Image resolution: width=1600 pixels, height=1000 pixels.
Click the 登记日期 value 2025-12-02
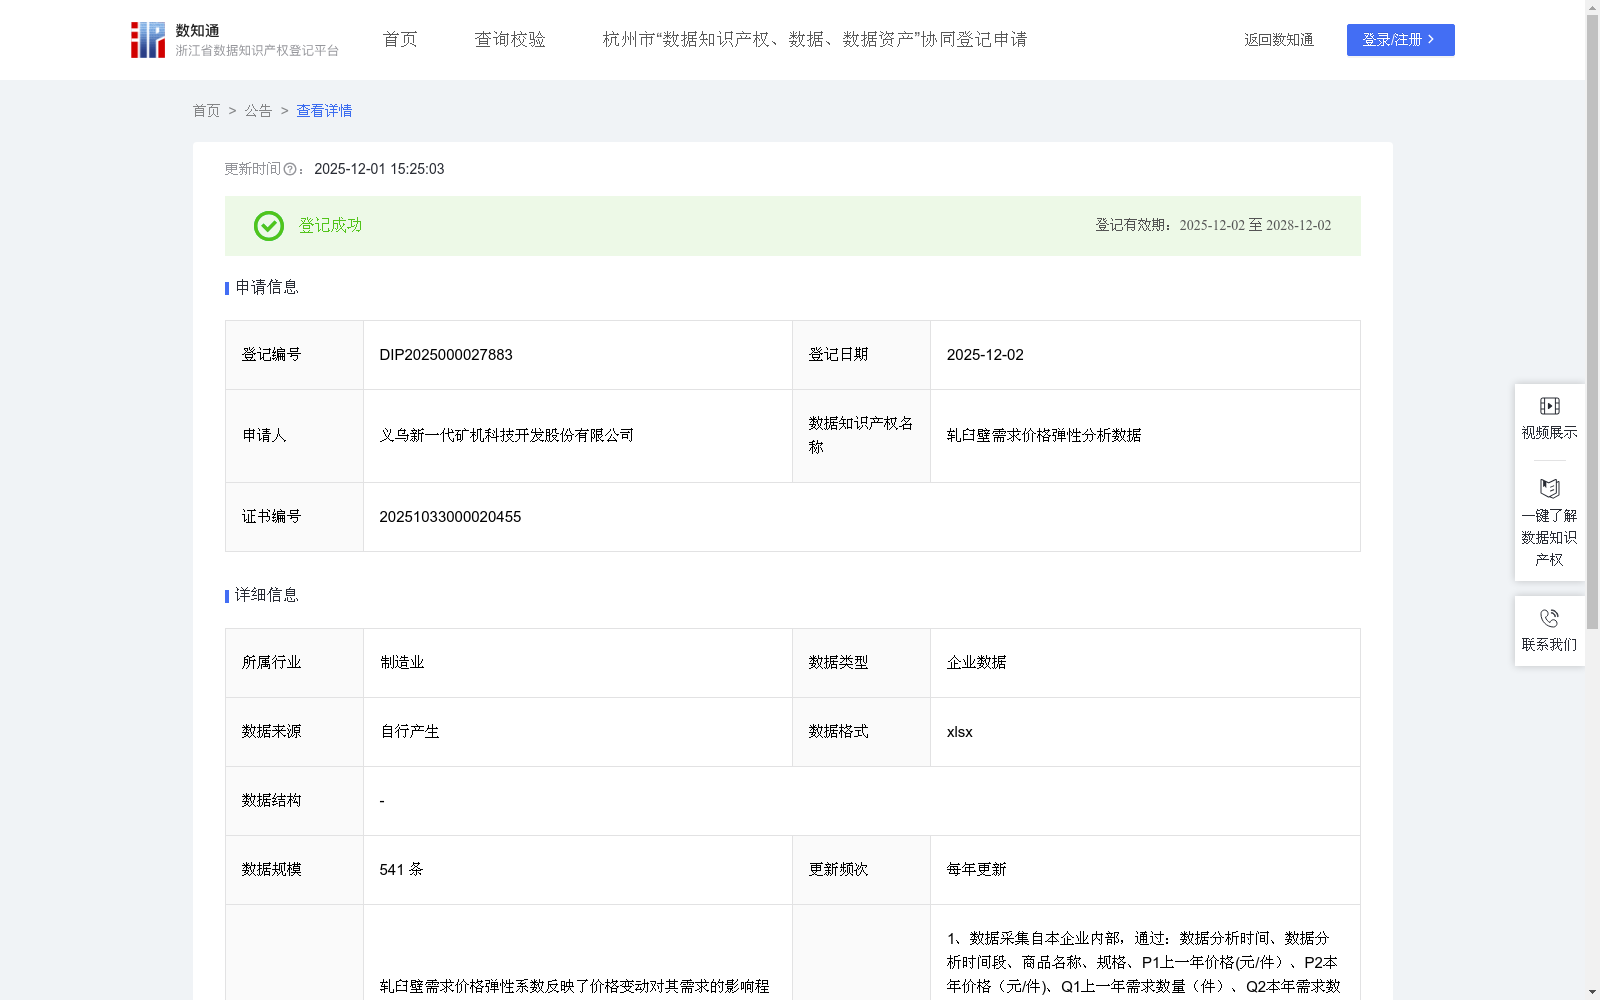click(985, 355)
